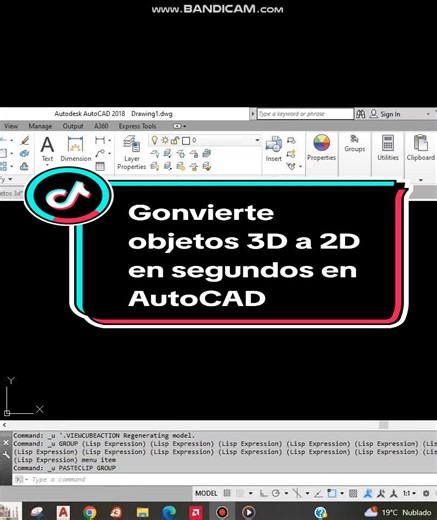Open the View ribbon tab
The image size is (437, 520).
pyautogui.click(x=11, y=126)
